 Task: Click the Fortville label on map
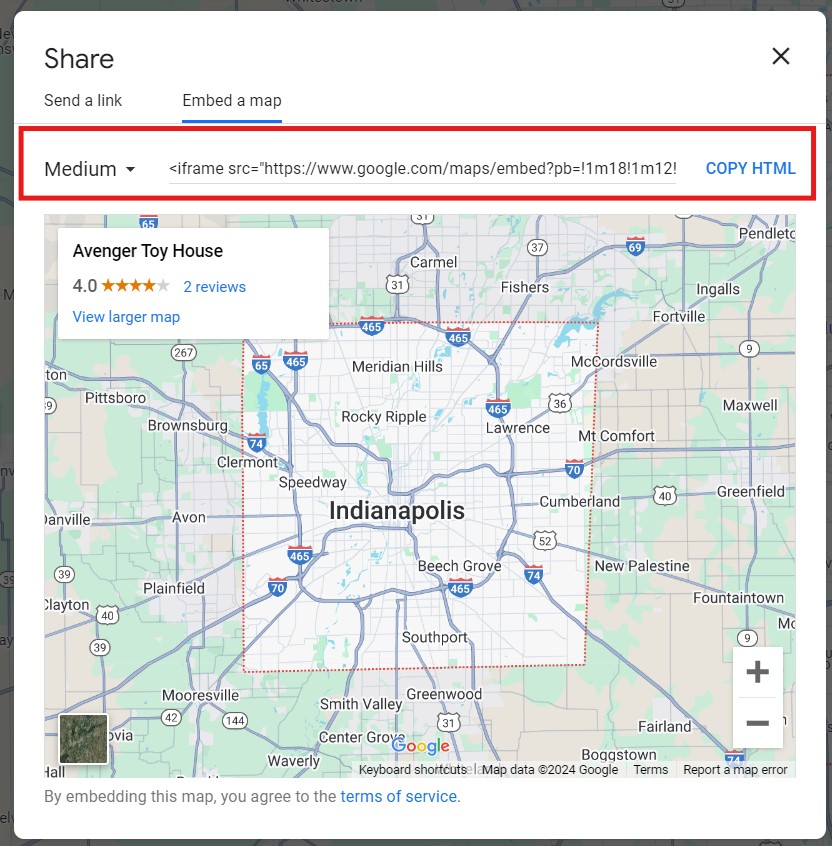coord(679,316)
